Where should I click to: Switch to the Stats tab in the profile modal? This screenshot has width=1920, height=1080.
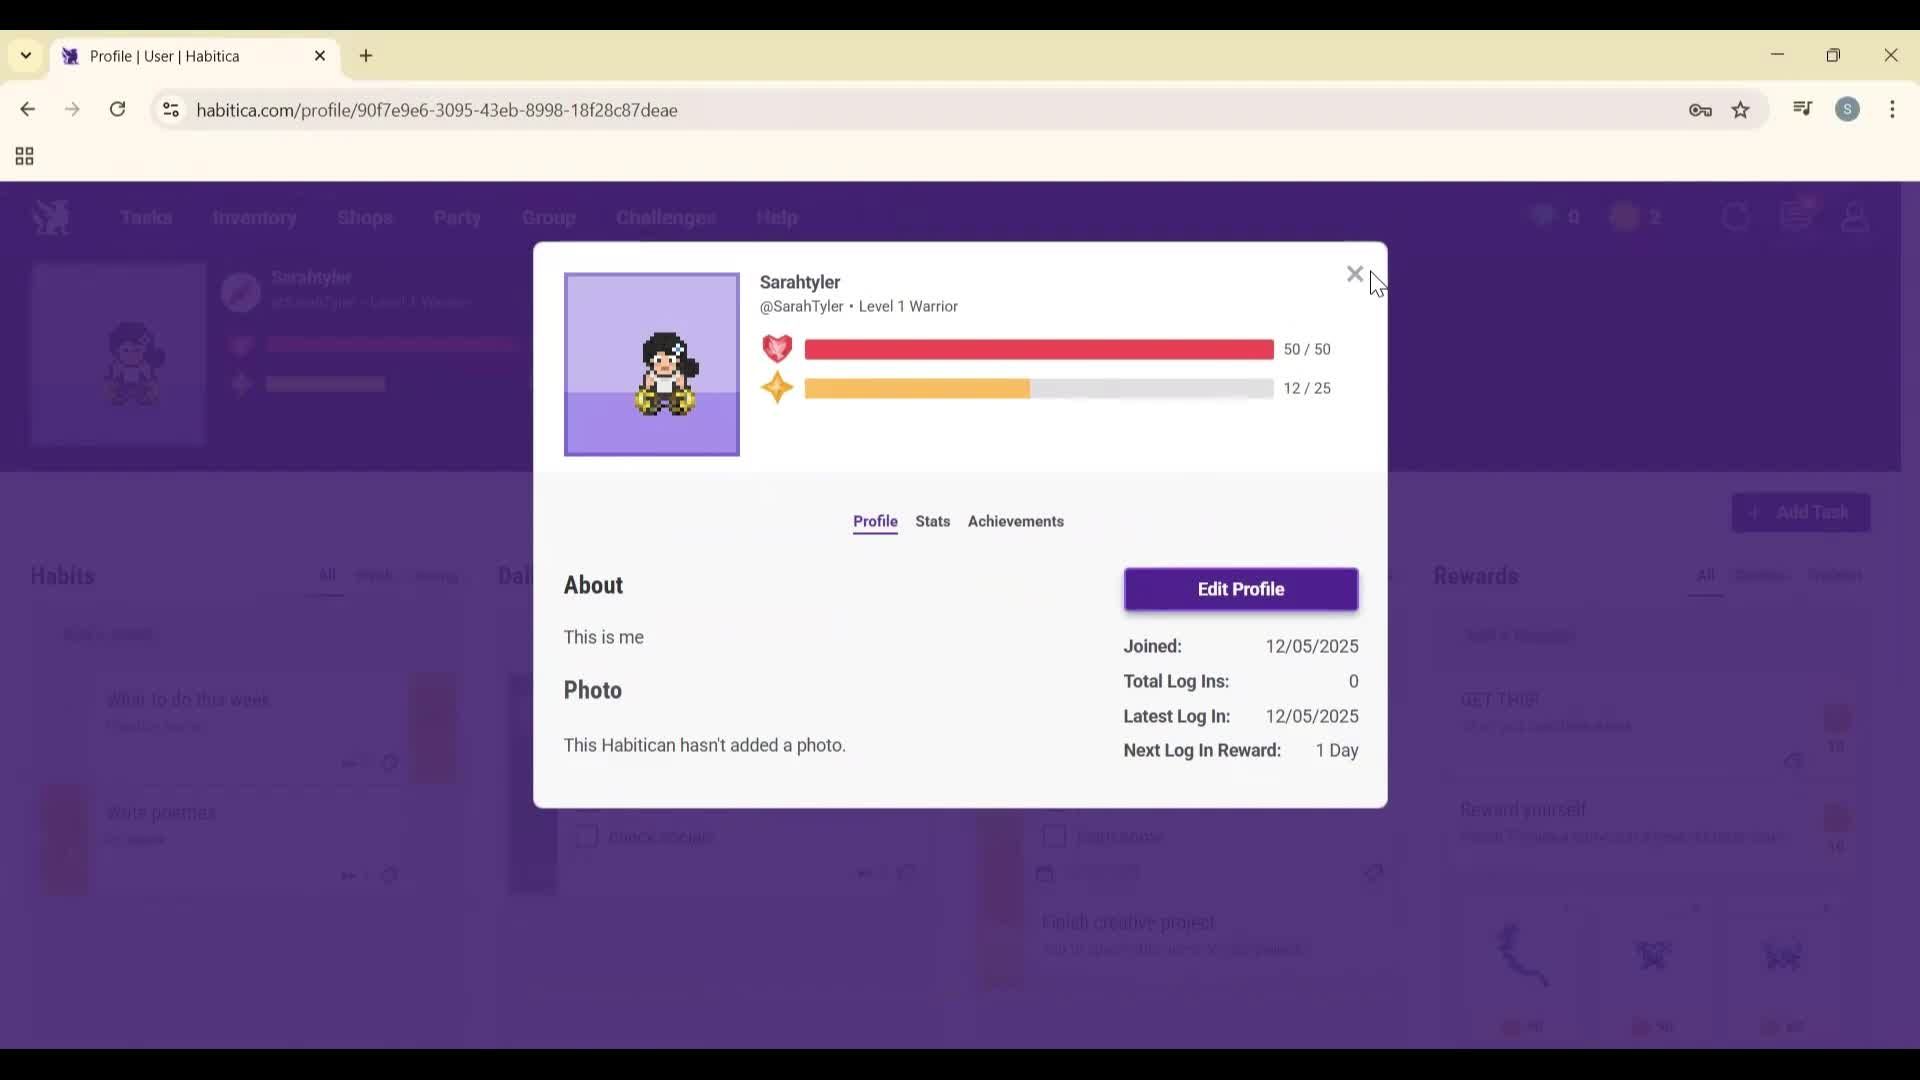tap(932, 521)
